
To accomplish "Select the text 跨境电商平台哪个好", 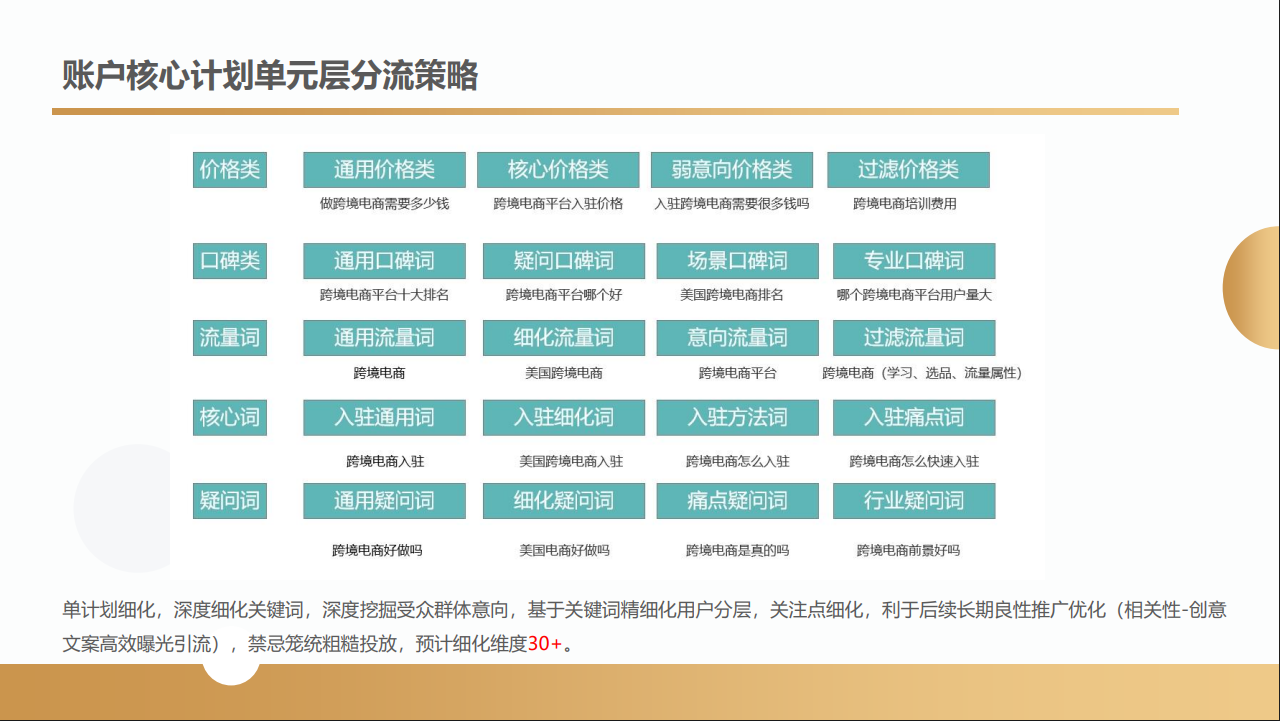I will 564,295.
